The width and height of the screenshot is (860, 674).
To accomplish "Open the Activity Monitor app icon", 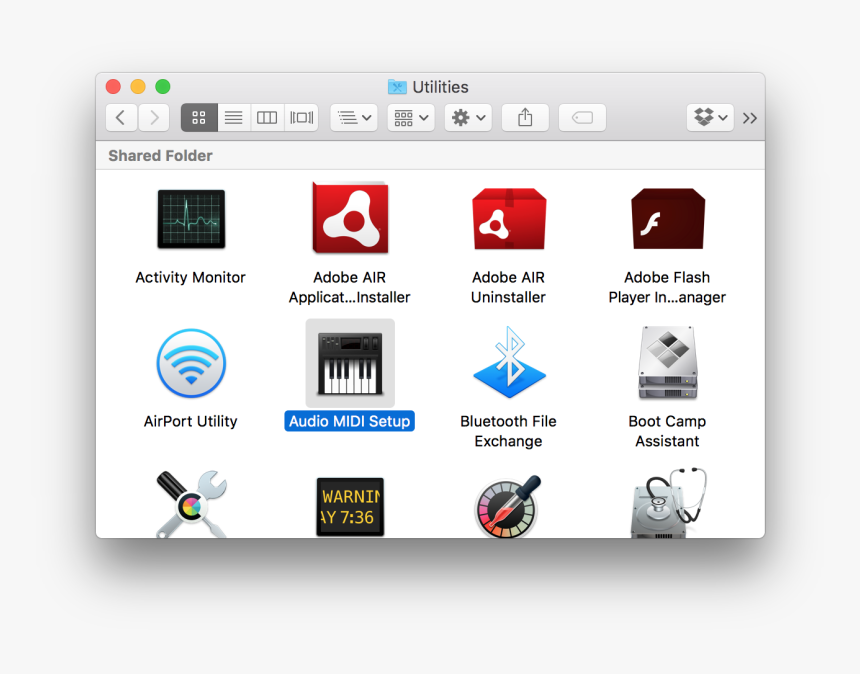I will coord(191,219).
